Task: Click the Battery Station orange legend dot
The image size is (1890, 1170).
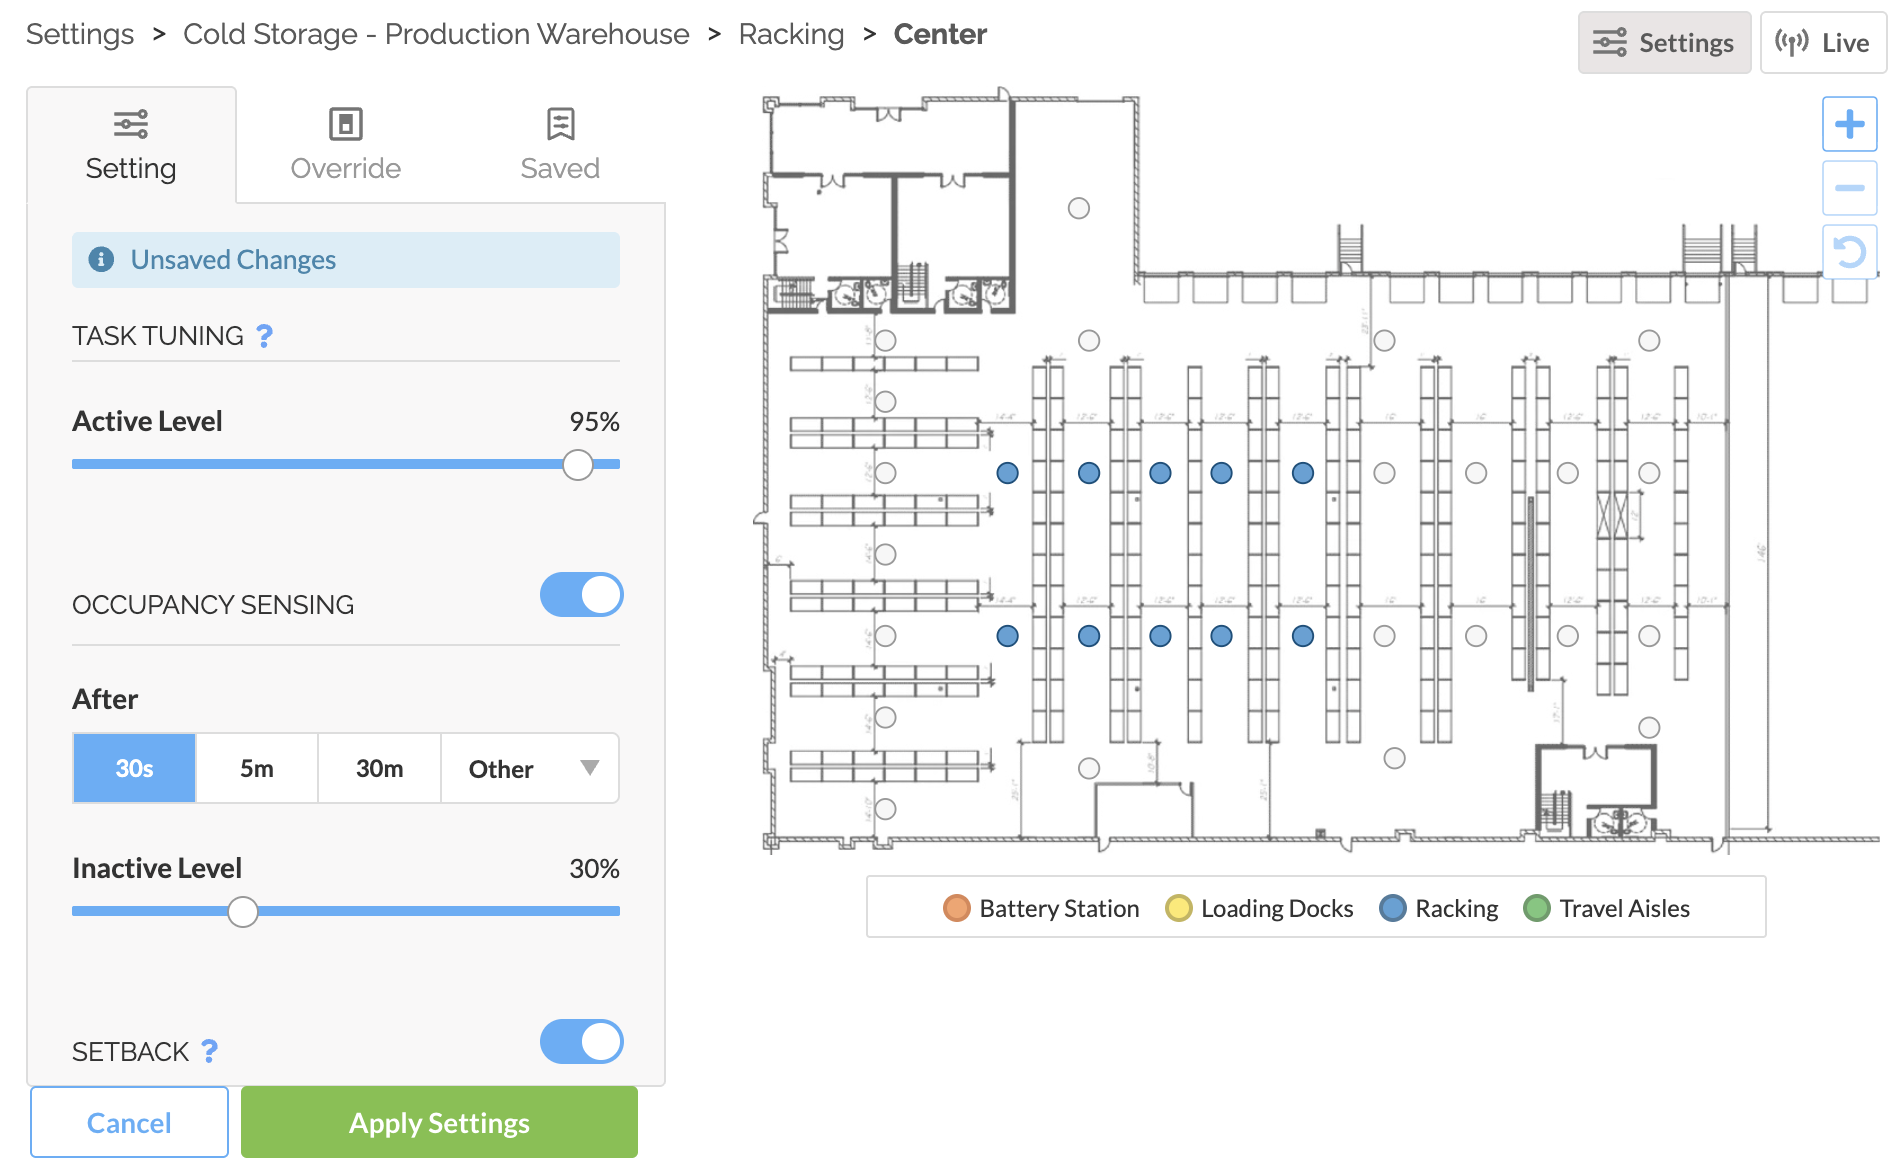Action: click(956, 908)
